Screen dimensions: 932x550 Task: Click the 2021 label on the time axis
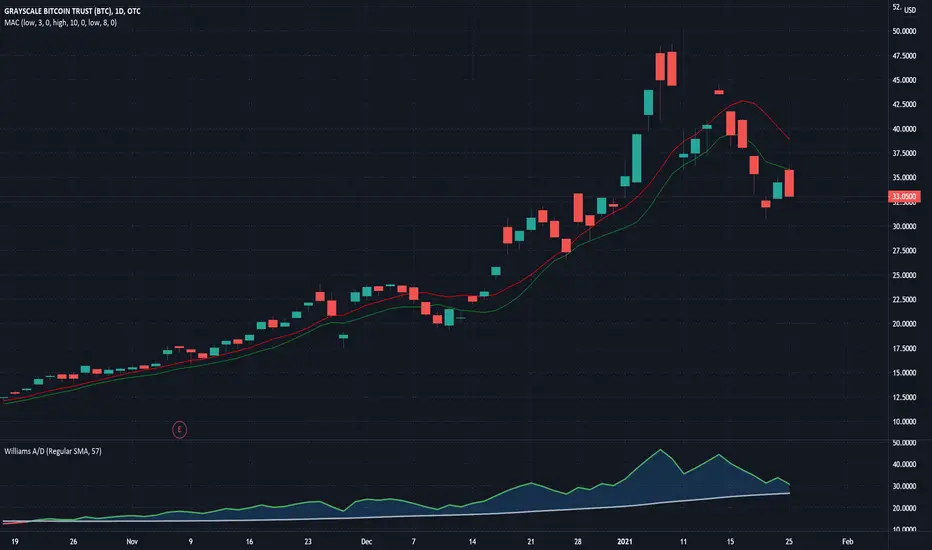tap(625, 541)
